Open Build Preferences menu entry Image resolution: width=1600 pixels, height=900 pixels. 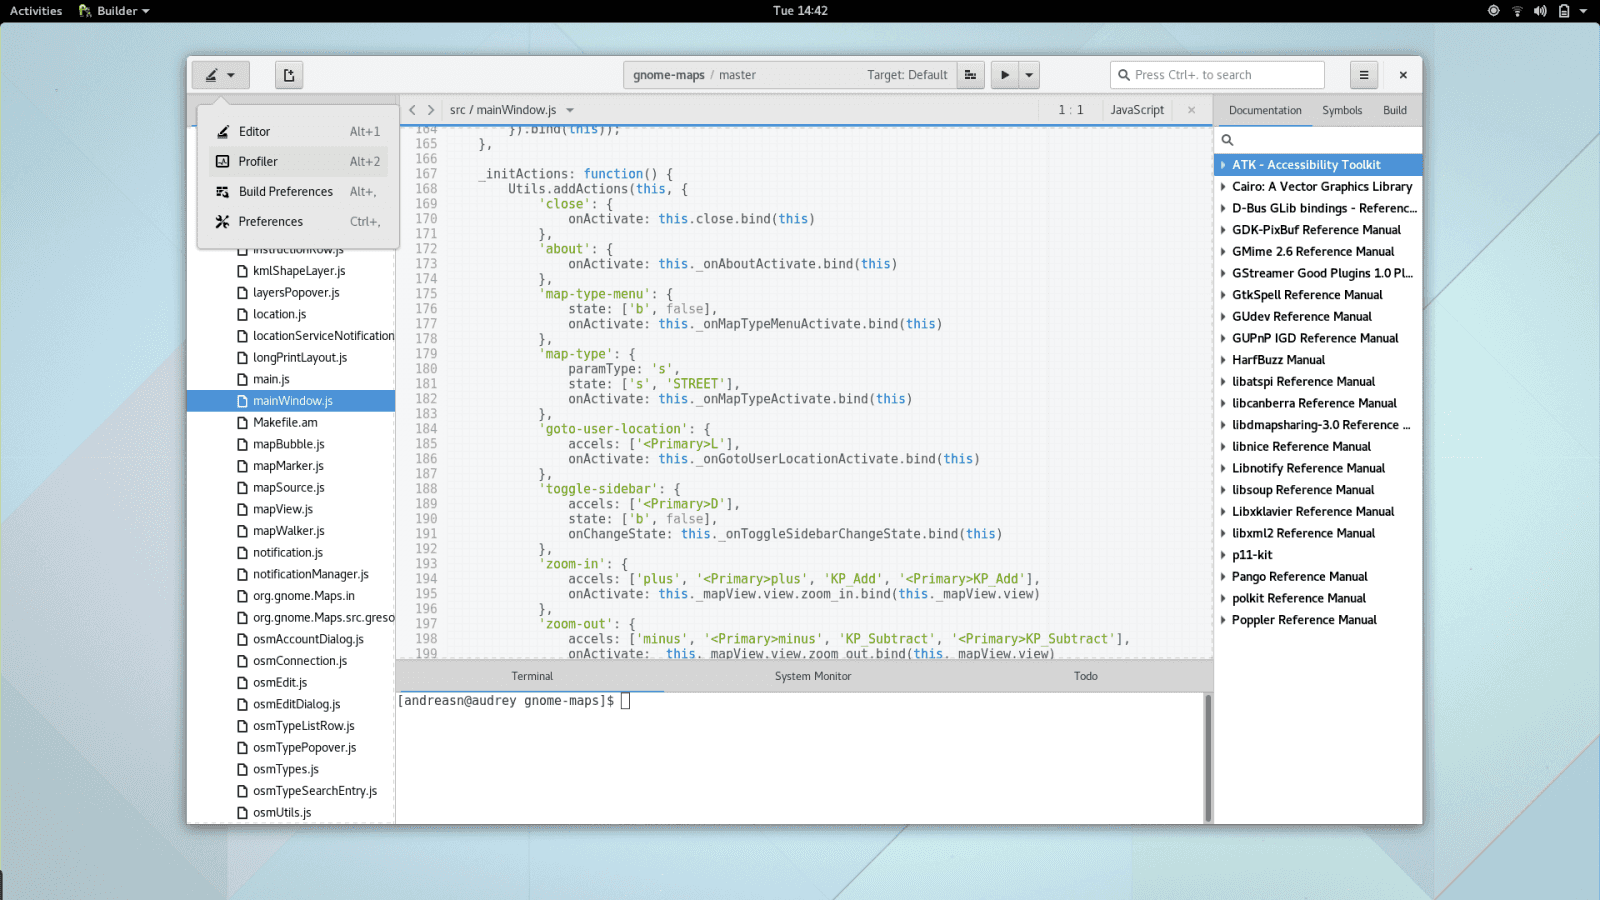tap(299, 191)
